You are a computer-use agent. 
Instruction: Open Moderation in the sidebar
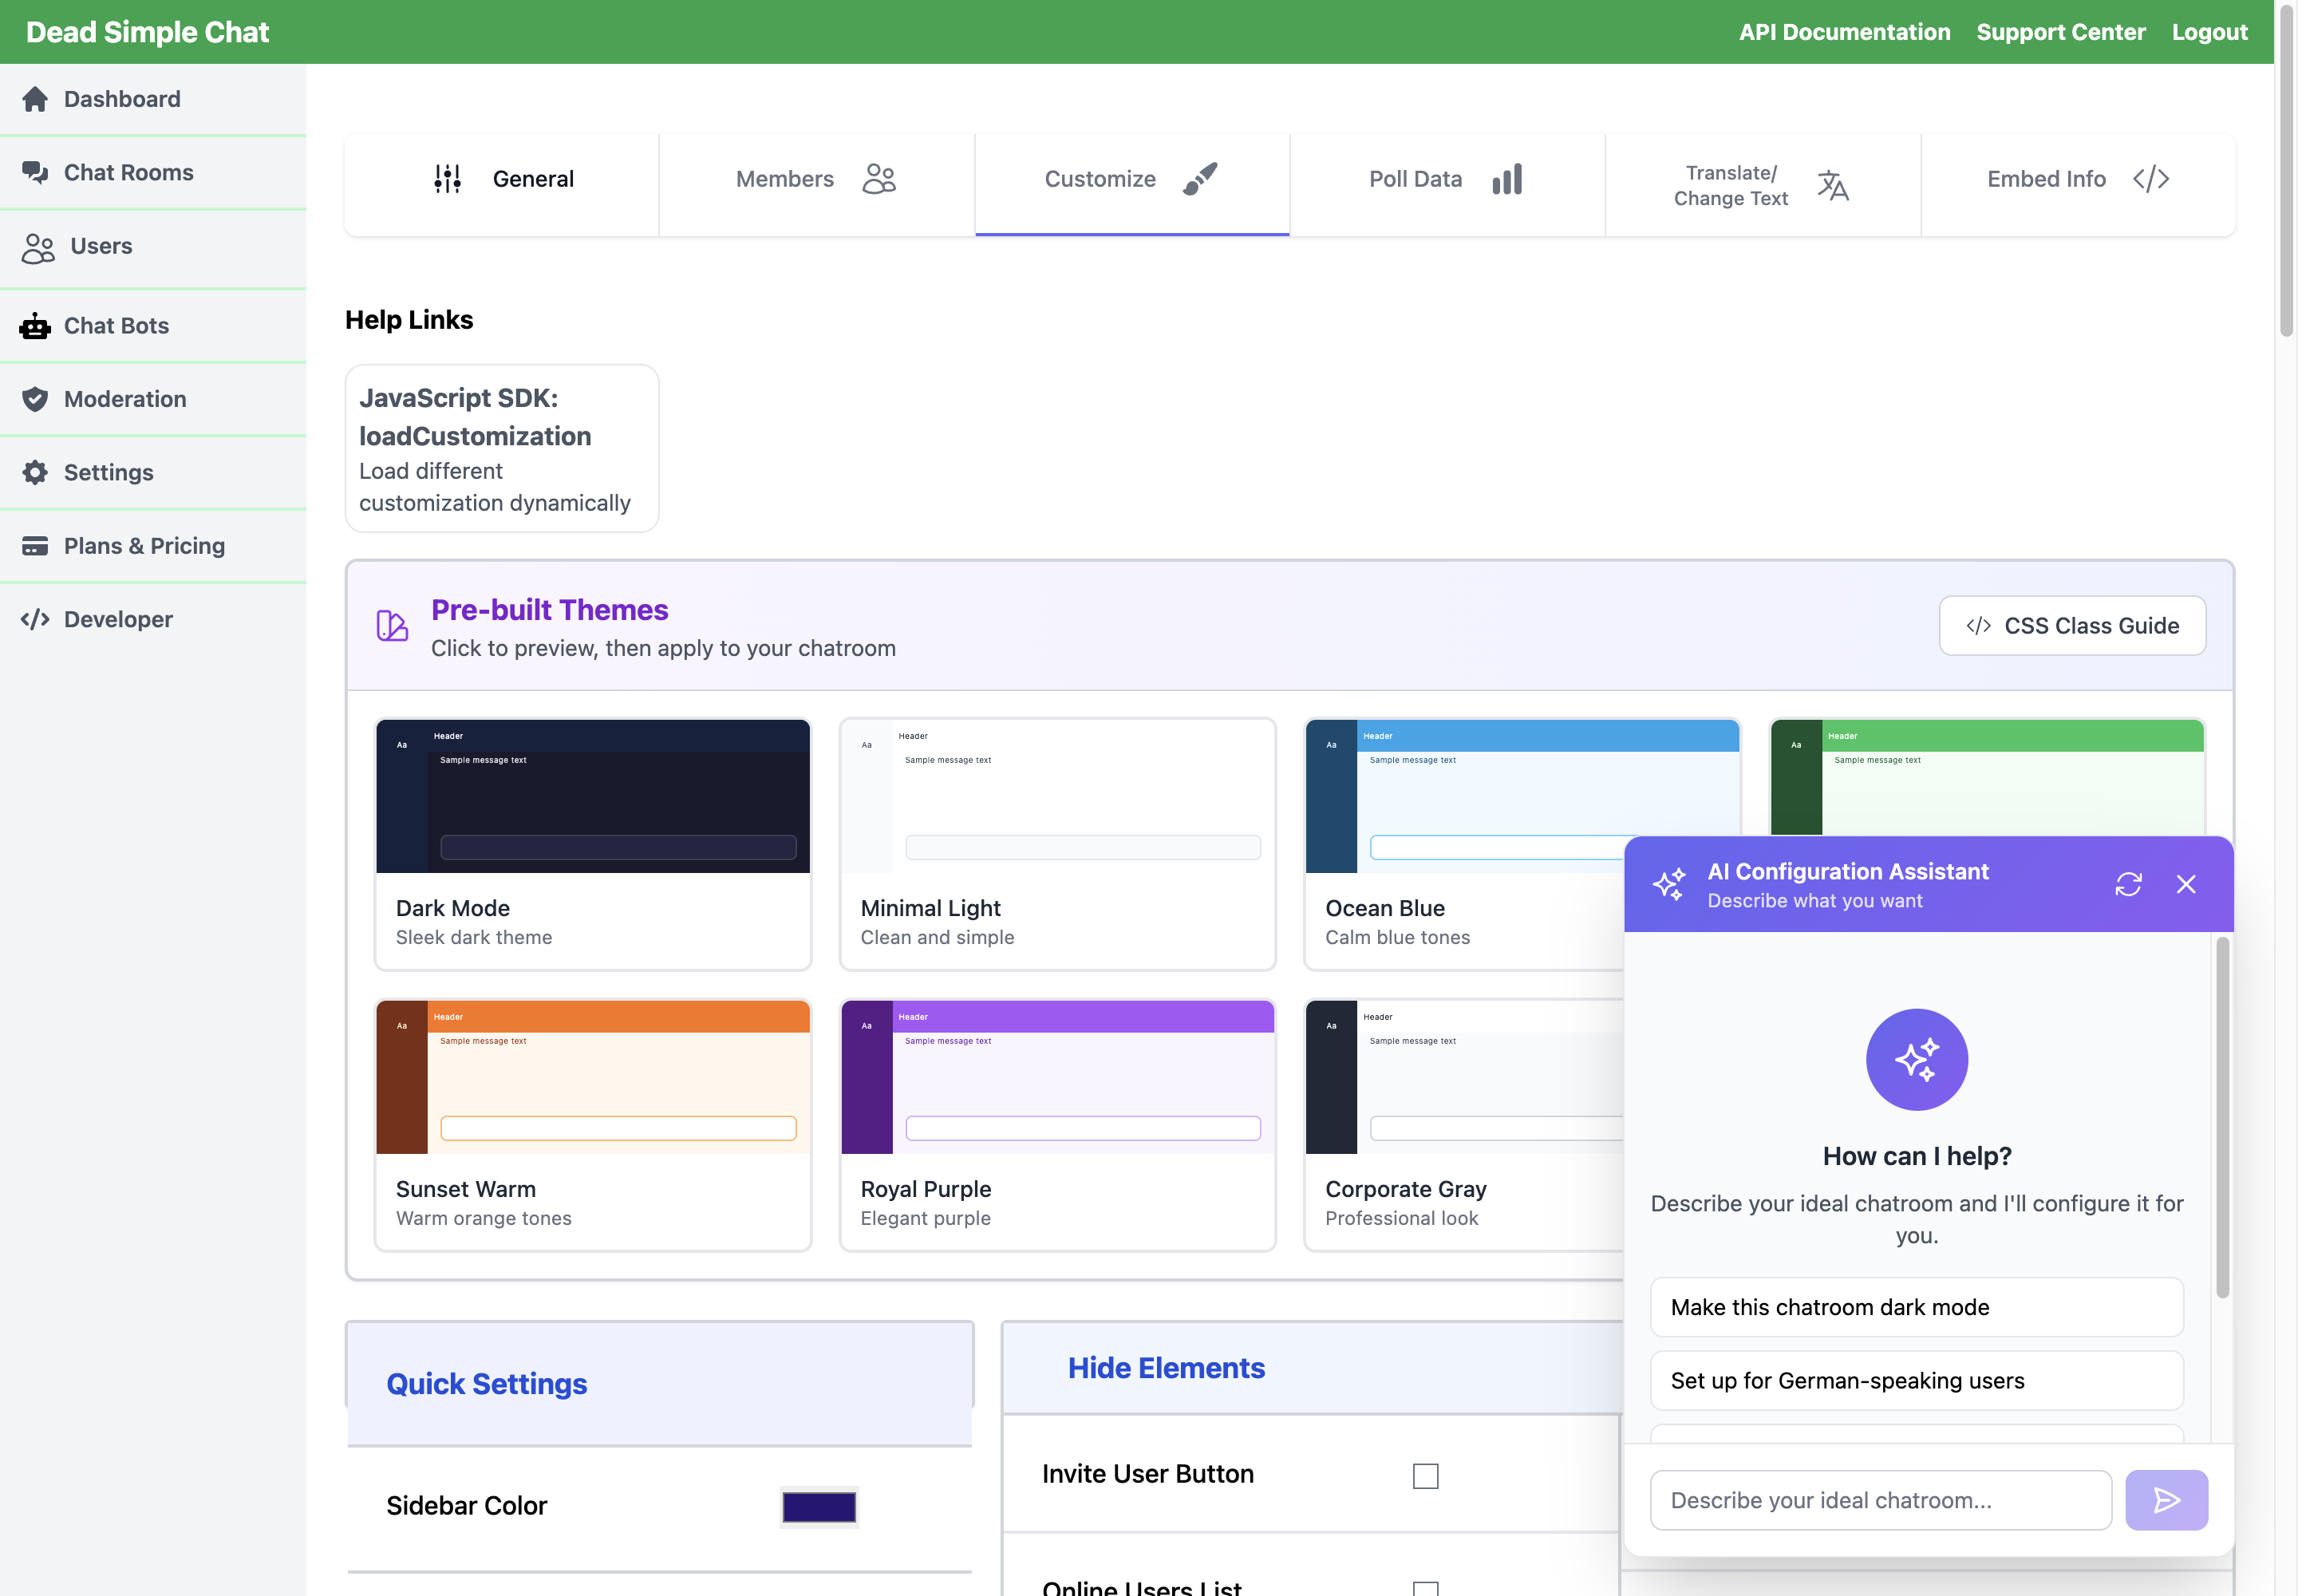tap(153, 399)
